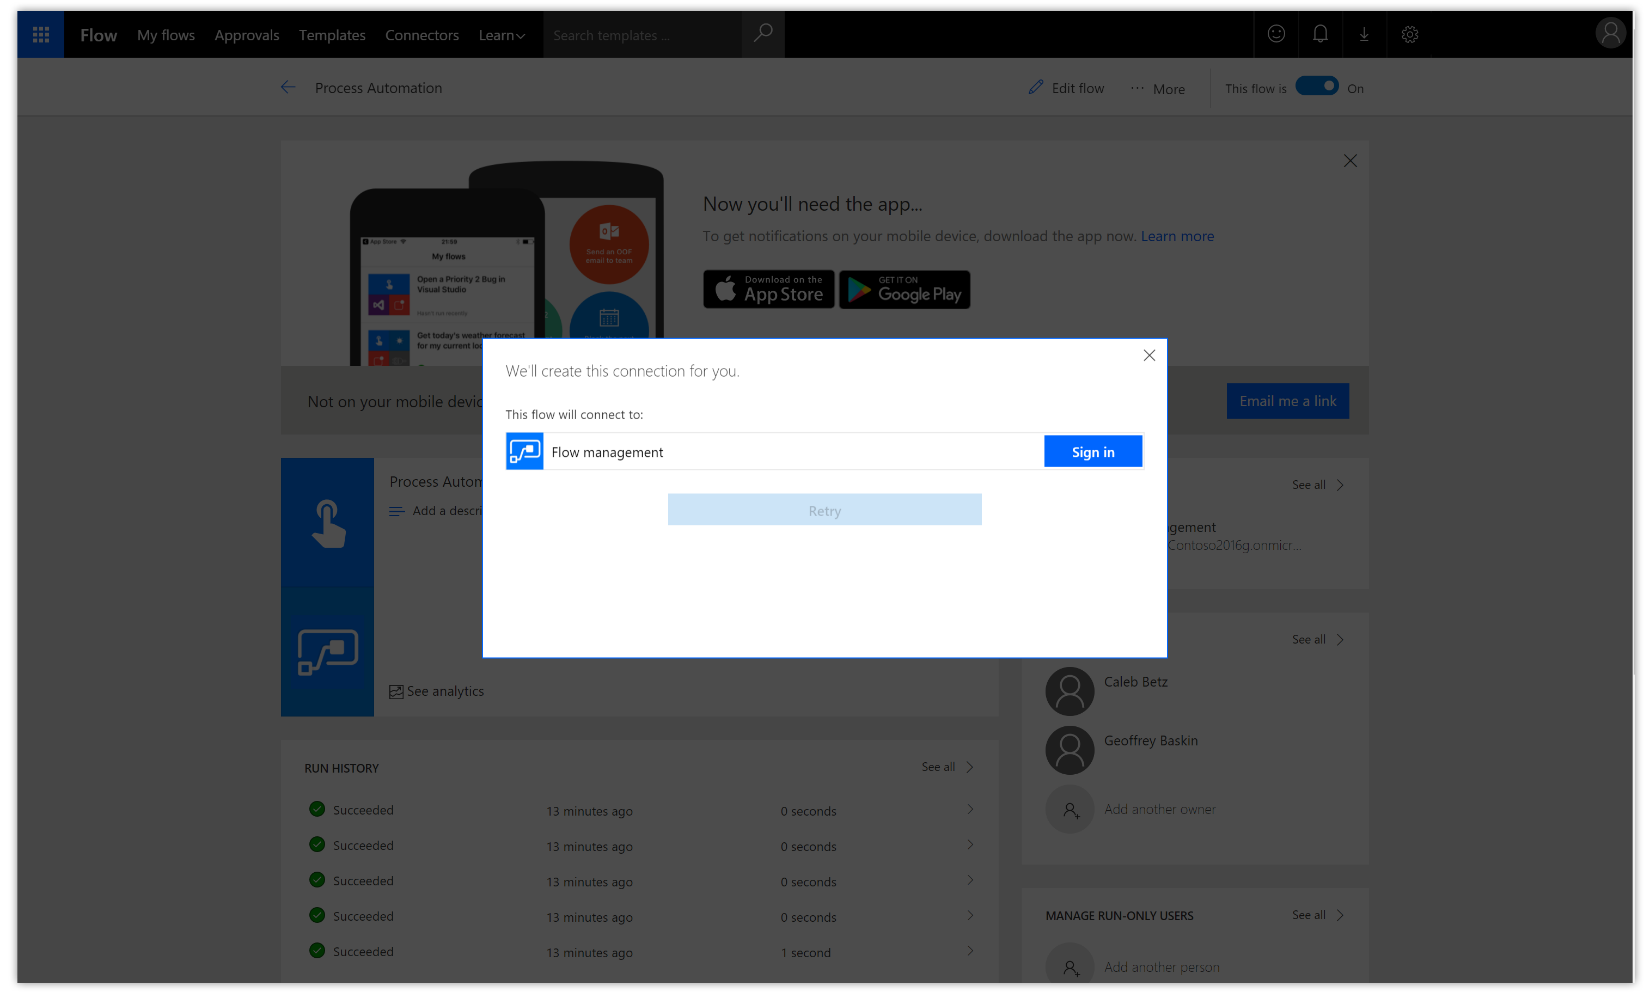The image size is (1650, 998).
Task: Click the Retry button
Action: pyautogui.click(x=825, y=510)
